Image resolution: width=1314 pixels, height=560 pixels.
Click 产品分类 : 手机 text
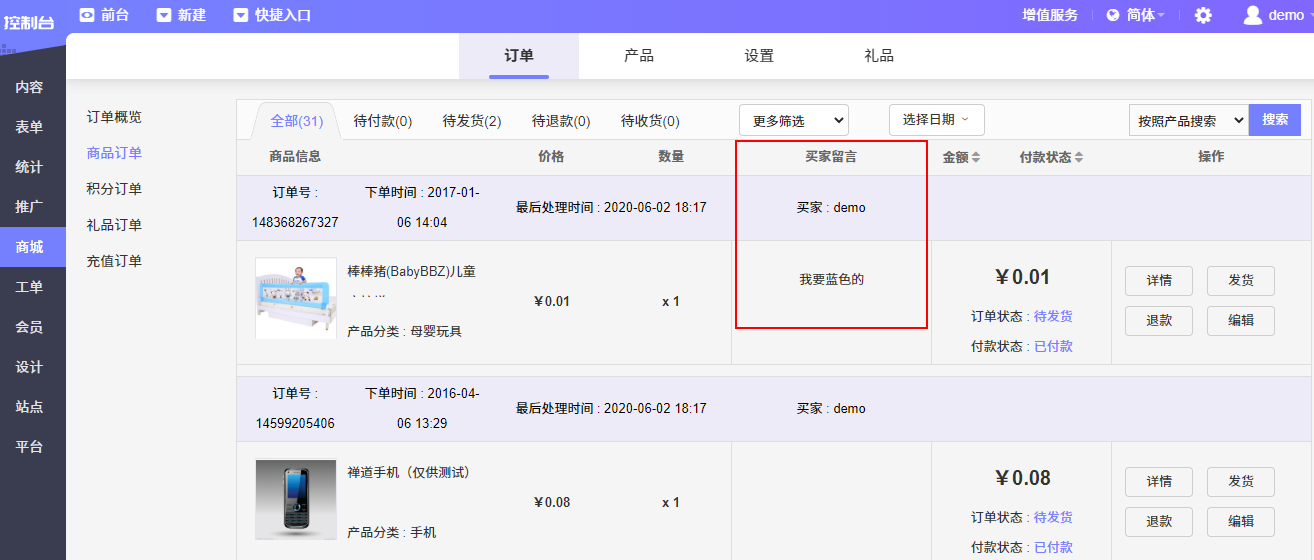pos(392,532)
